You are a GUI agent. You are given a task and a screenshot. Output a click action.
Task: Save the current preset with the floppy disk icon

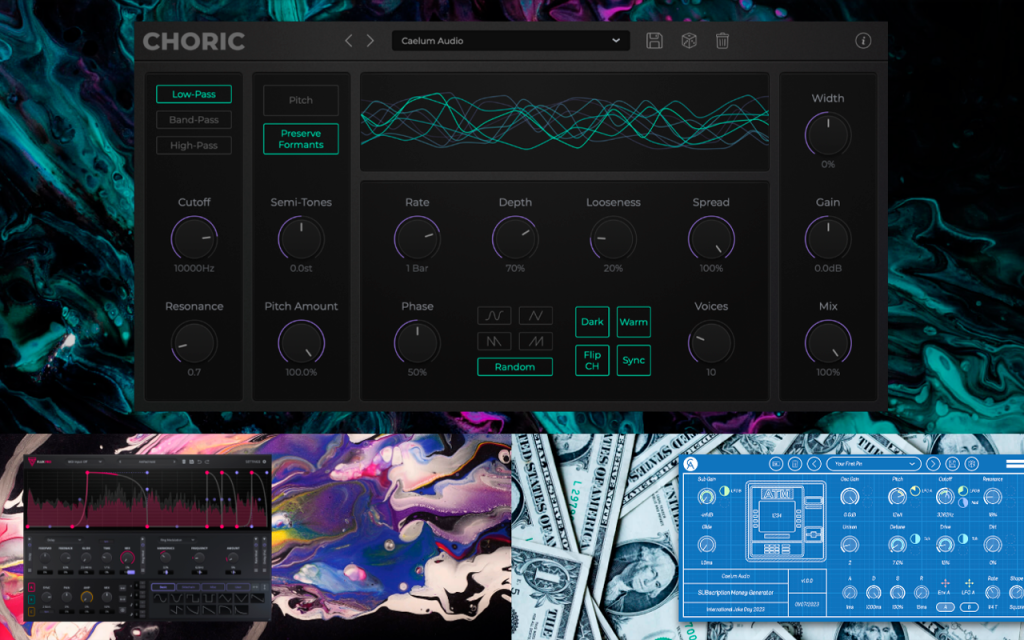(x=654, y=40)
